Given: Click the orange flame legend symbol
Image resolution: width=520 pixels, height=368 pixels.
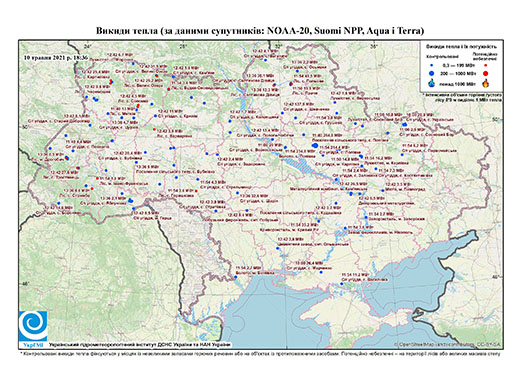Looking at the screenshot, I should (x=486, y=83).
